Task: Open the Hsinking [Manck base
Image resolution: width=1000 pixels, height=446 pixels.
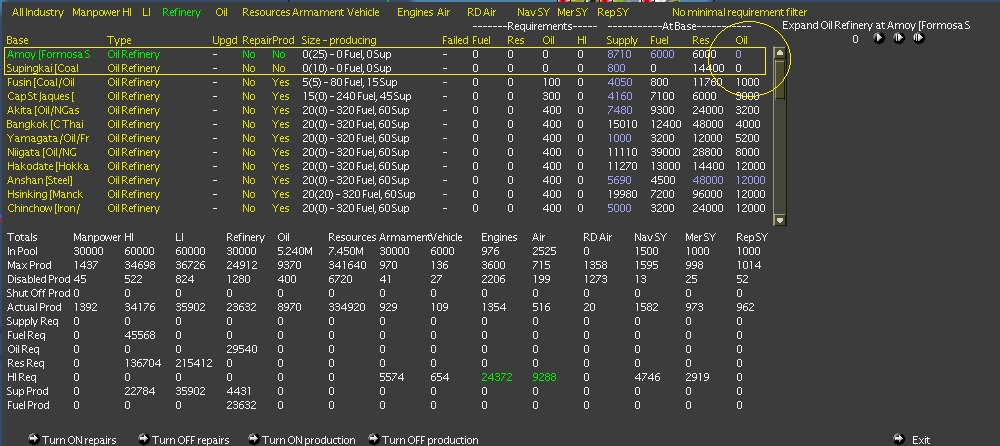Action: click(x=45, y=195)
